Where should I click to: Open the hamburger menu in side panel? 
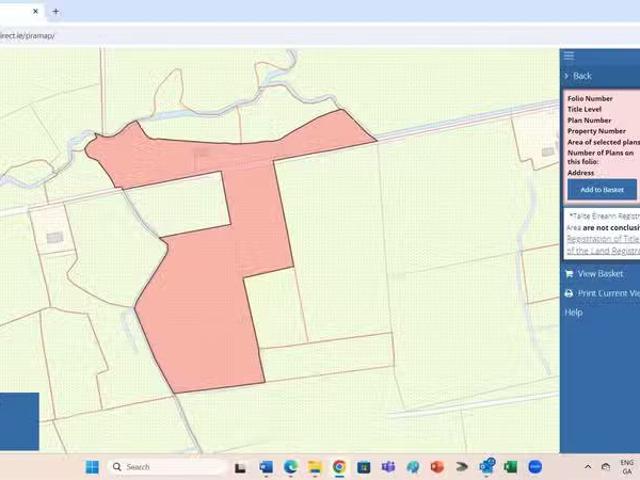click(569, 56)
